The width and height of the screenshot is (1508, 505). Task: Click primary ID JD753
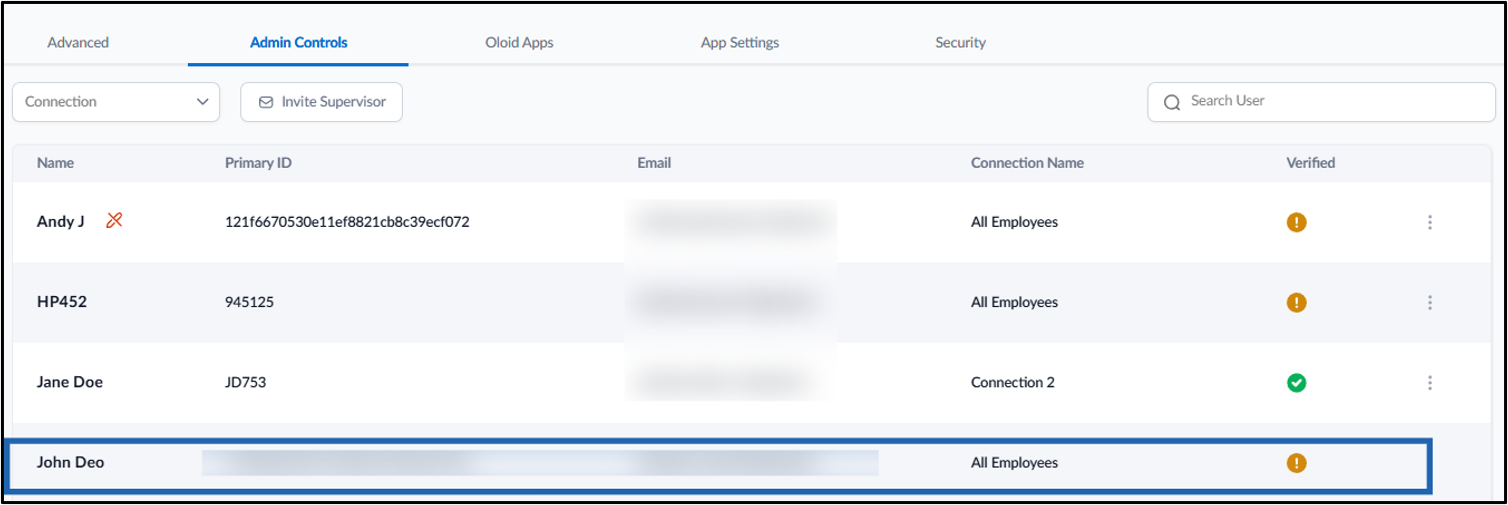pyautogui.click(x=245, y=382)
